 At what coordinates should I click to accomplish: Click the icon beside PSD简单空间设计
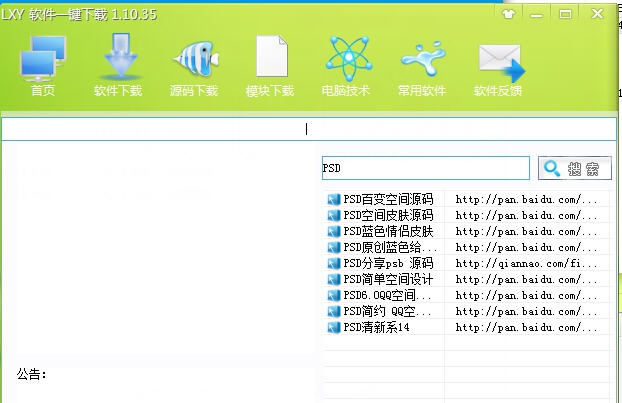click(334, 279)
